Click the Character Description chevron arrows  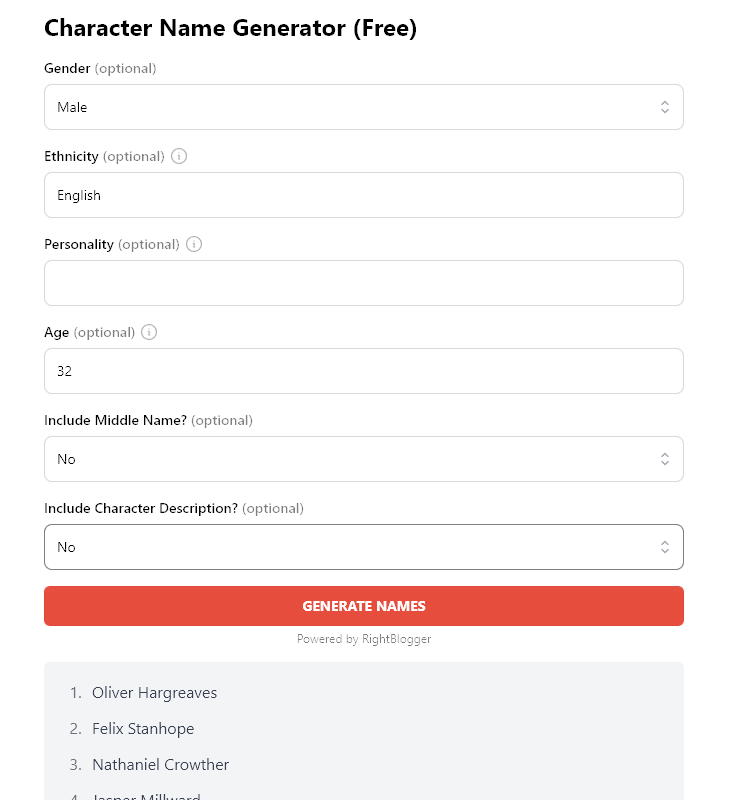tap(665, 547)
